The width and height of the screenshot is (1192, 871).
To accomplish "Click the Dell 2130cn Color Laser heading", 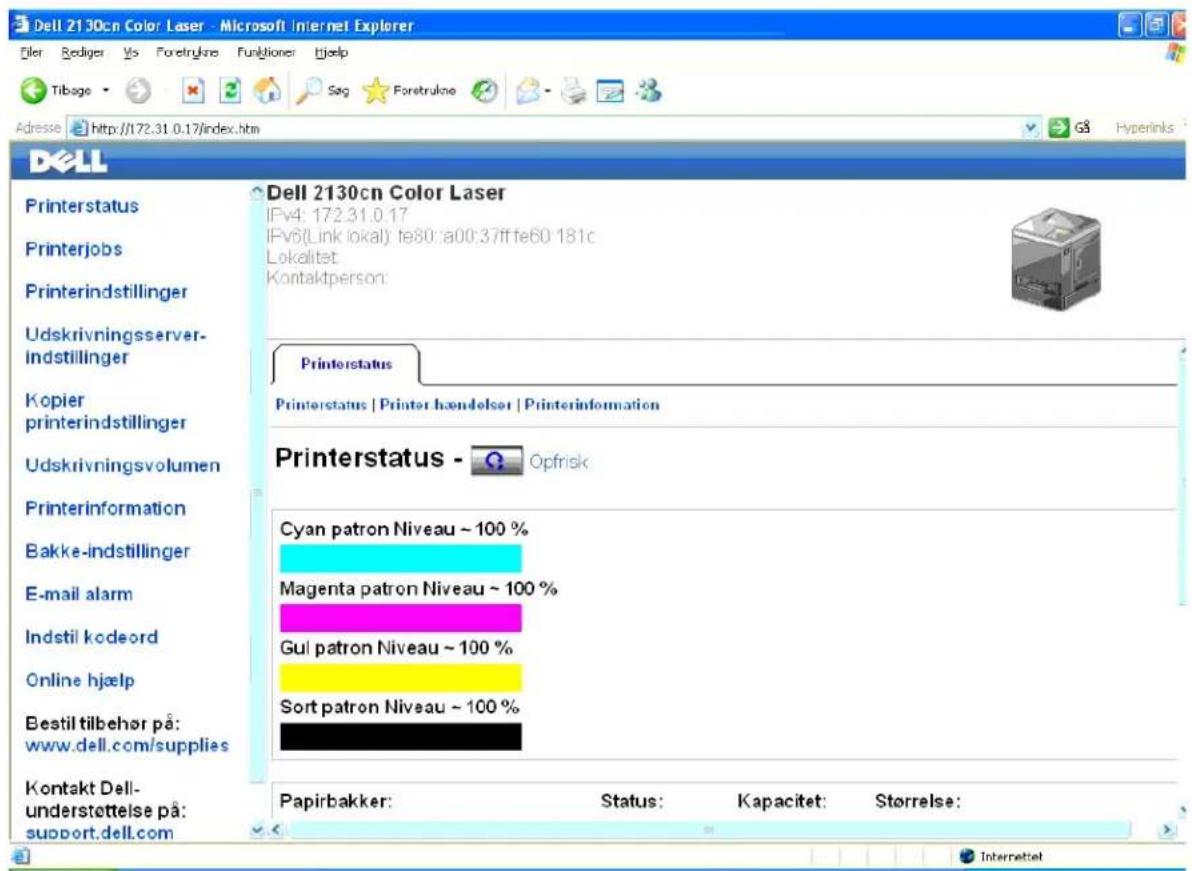I will click(386, 193).
